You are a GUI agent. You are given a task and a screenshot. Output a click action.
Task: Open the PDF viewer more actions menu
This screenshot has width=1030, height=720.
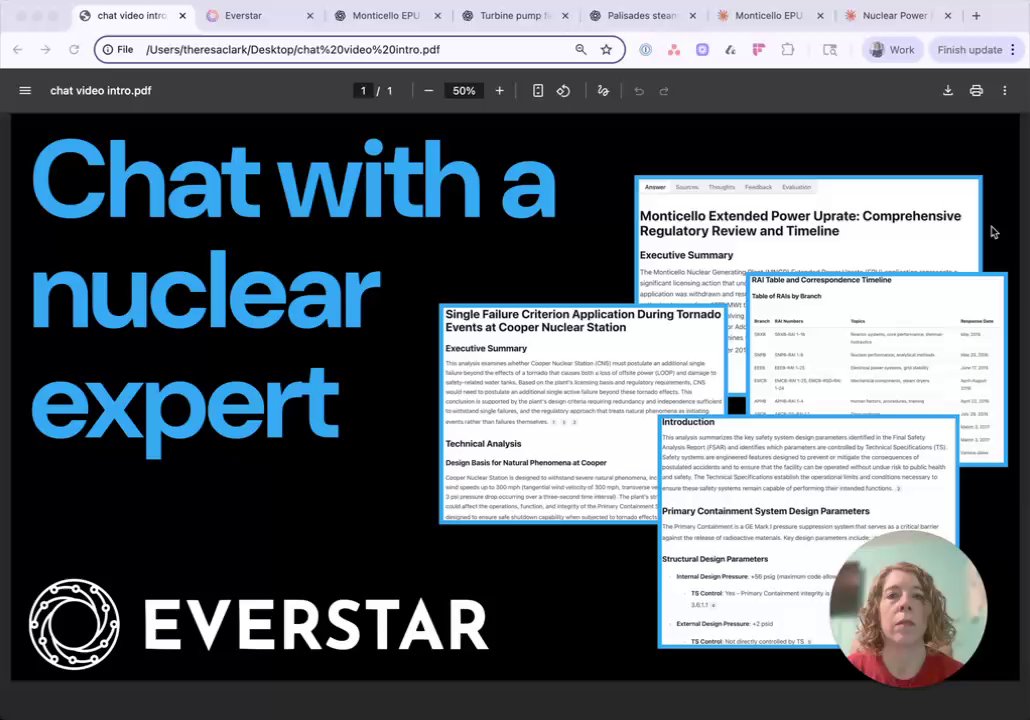1004,91
